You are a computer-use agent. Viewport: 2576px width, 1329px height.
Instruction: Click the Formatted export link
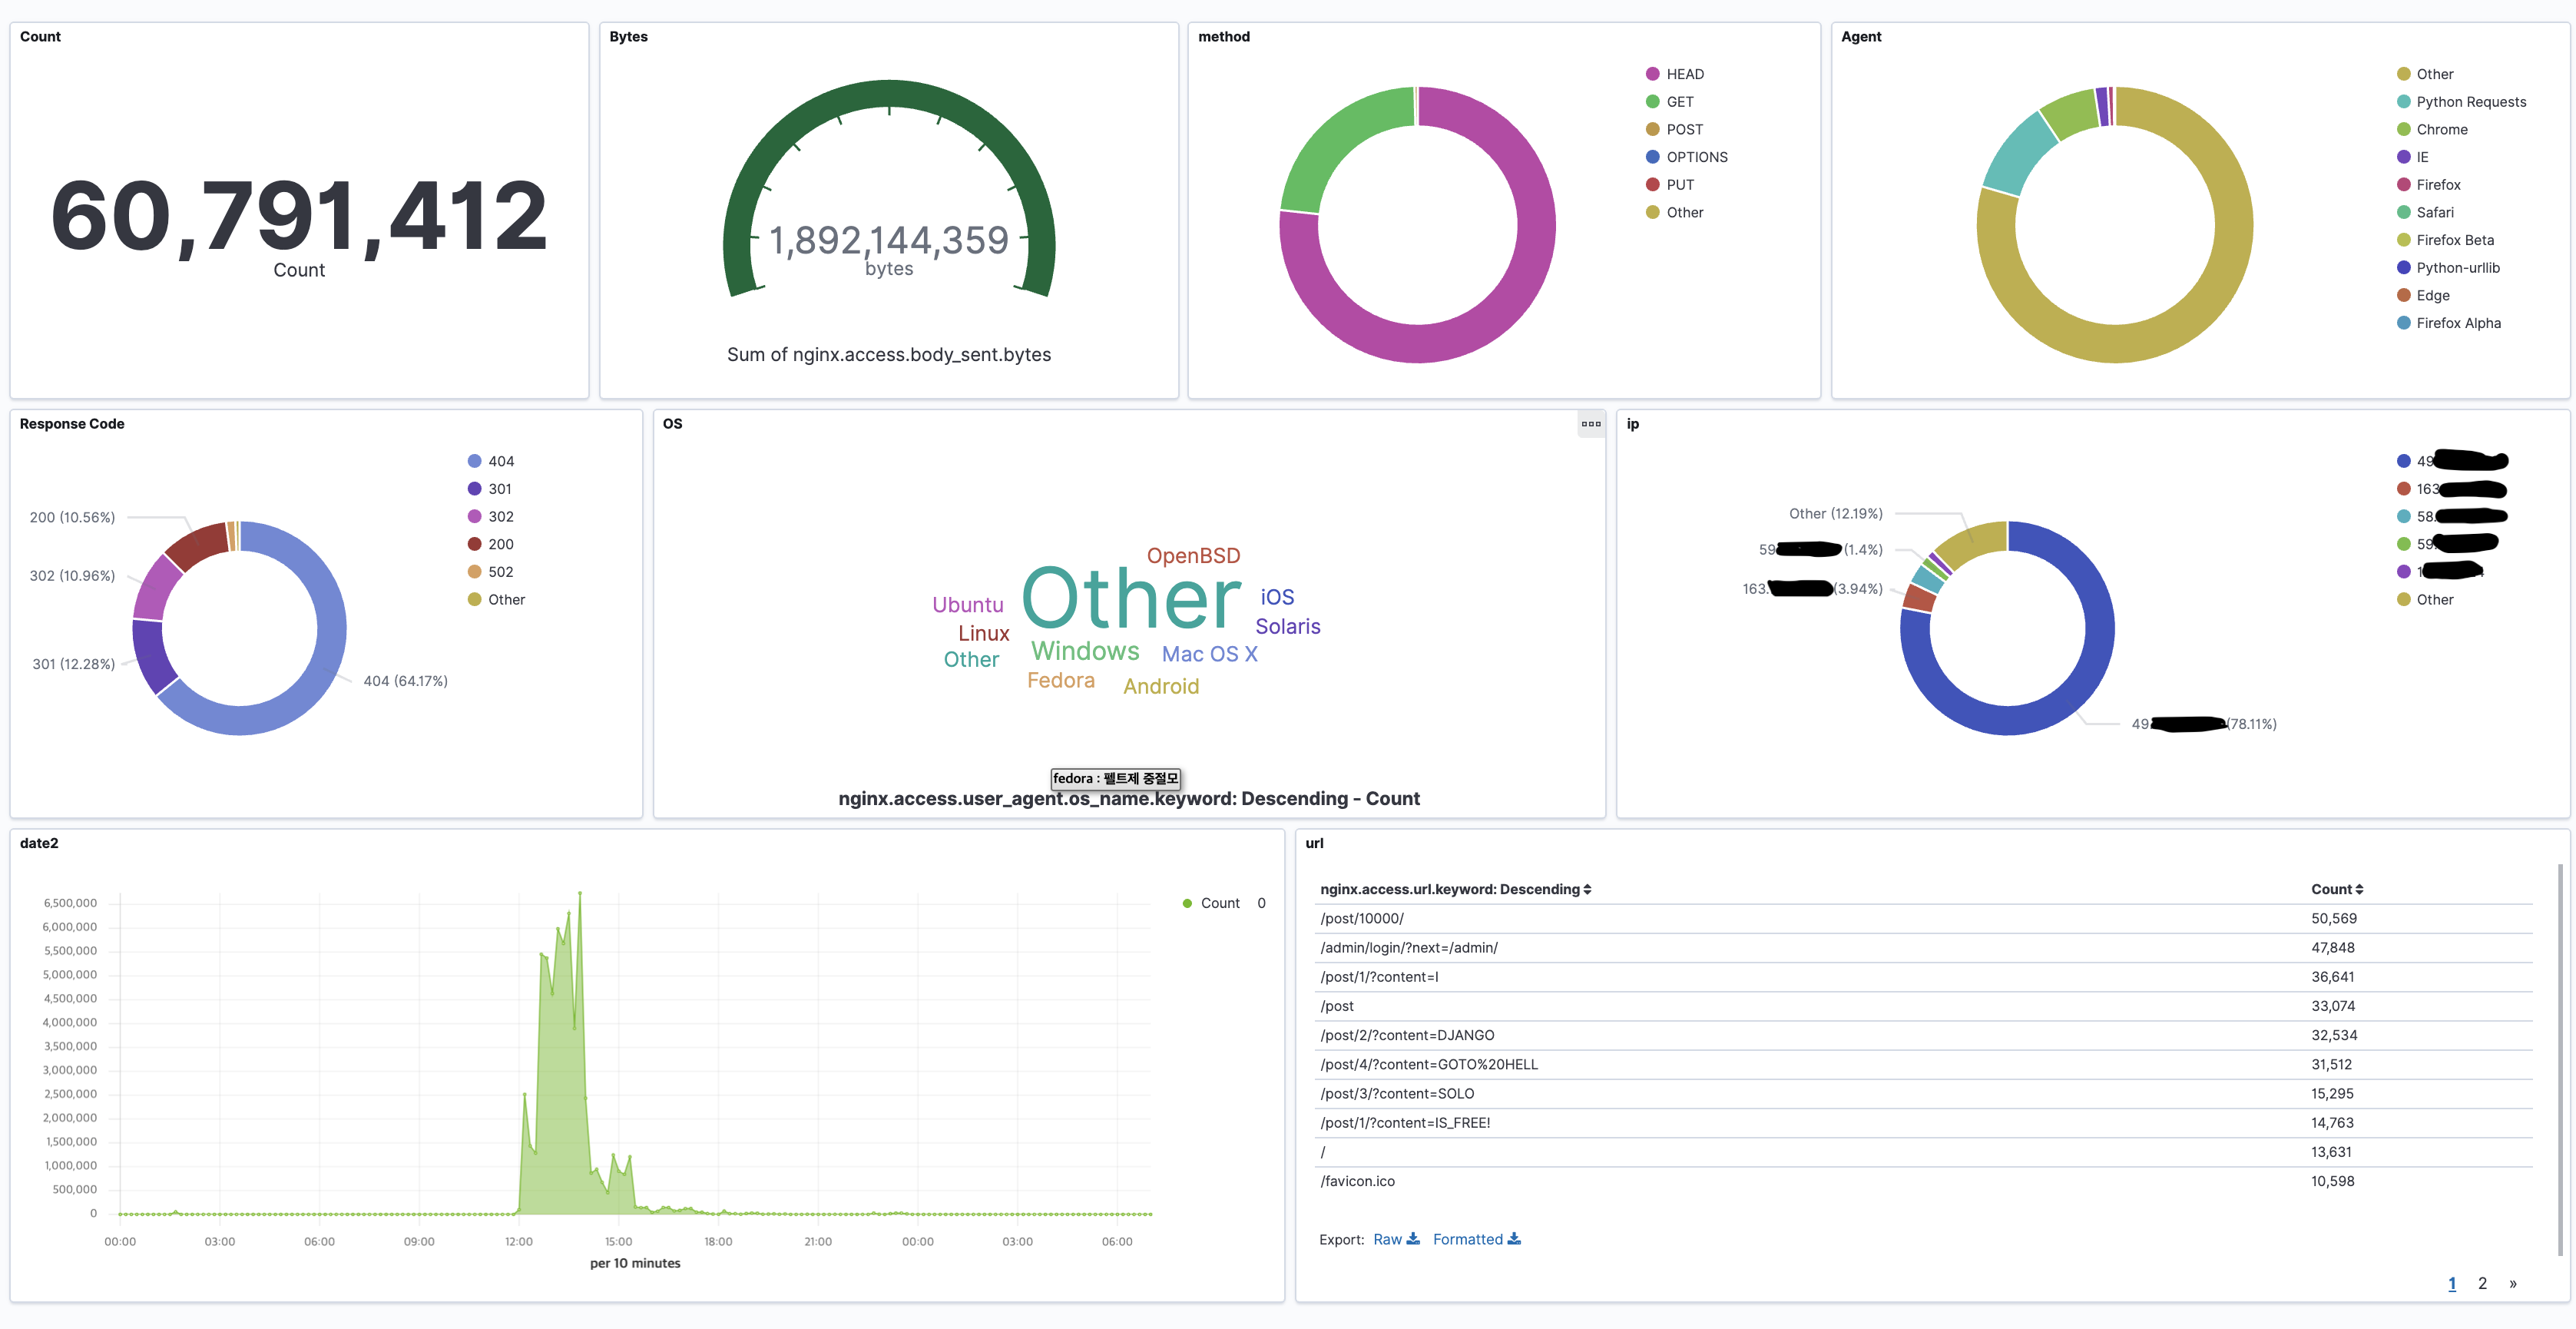pyautogui.click(x=1467, y=1239)
